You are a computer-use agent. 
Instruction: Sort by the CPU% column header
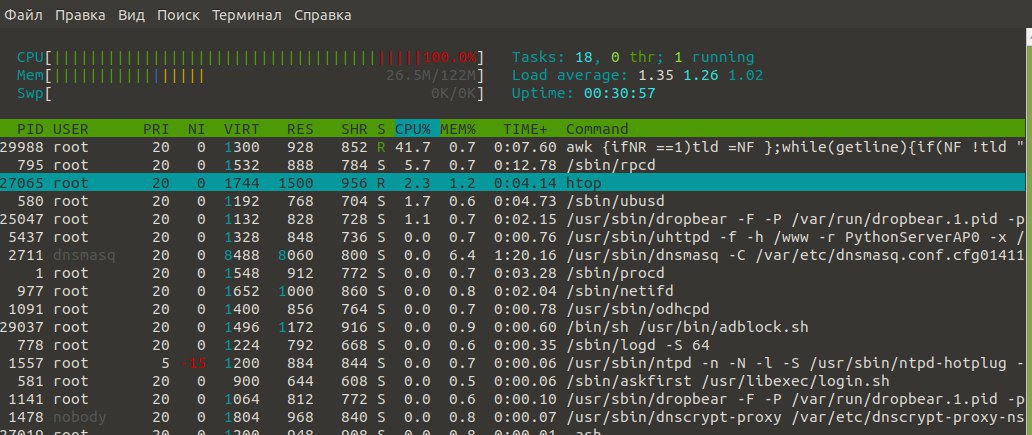pyautogui.click(x=413, y=129)
